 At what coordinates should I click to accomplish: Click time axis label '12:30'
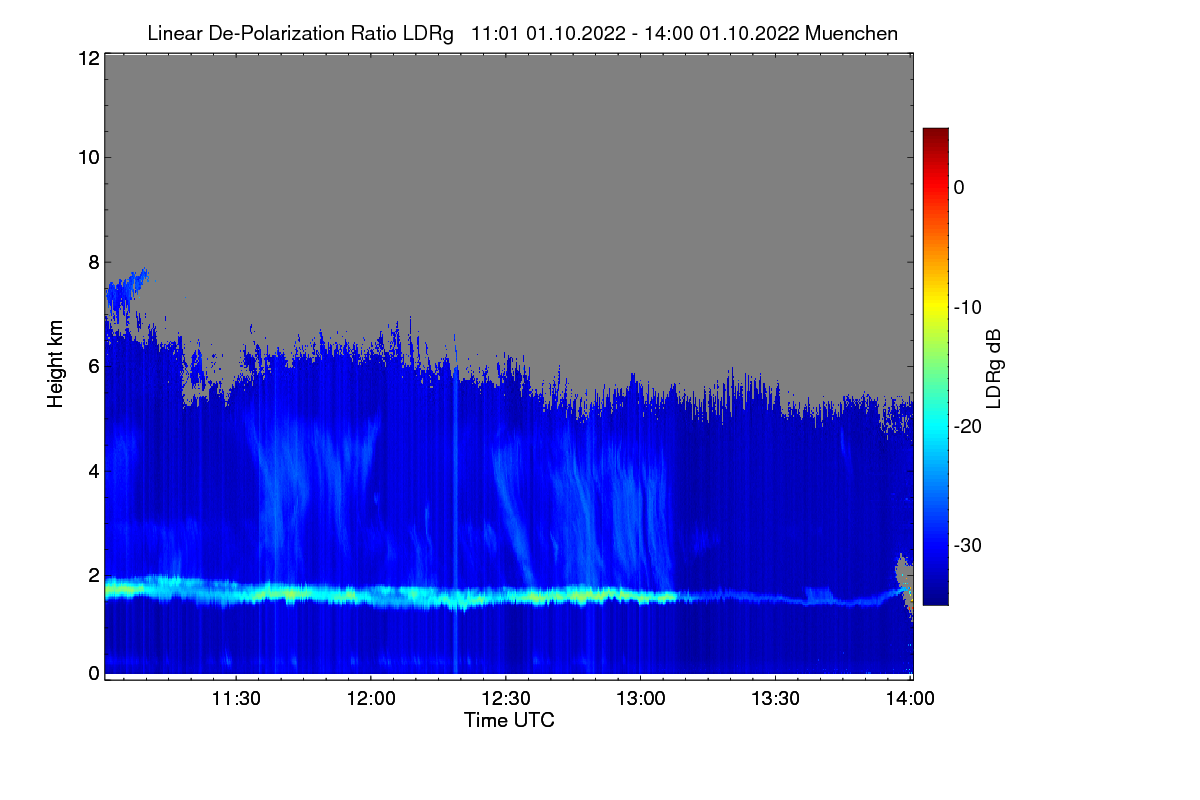(x=506, y=699)
